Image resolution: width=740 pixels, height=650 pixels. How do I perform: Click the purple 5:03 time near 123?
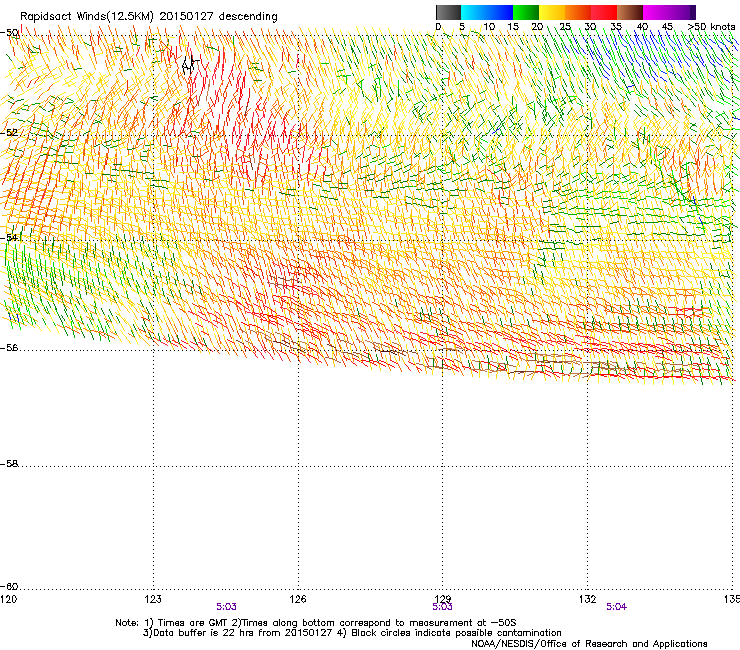point(227,607)
